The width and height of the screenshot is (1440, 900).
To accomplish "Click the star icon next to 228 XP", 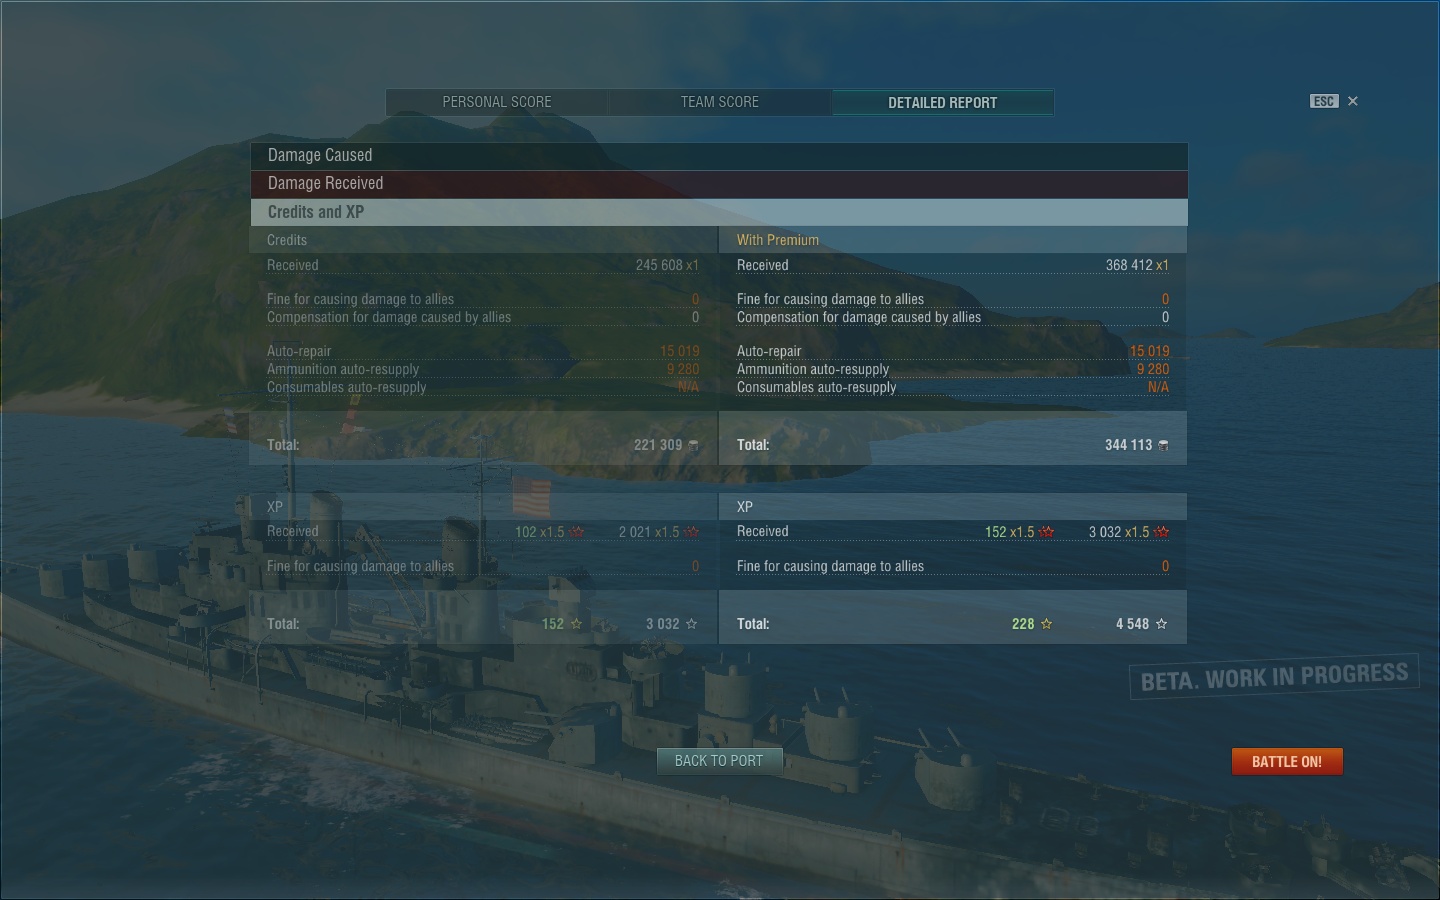I will [1046, 624].
